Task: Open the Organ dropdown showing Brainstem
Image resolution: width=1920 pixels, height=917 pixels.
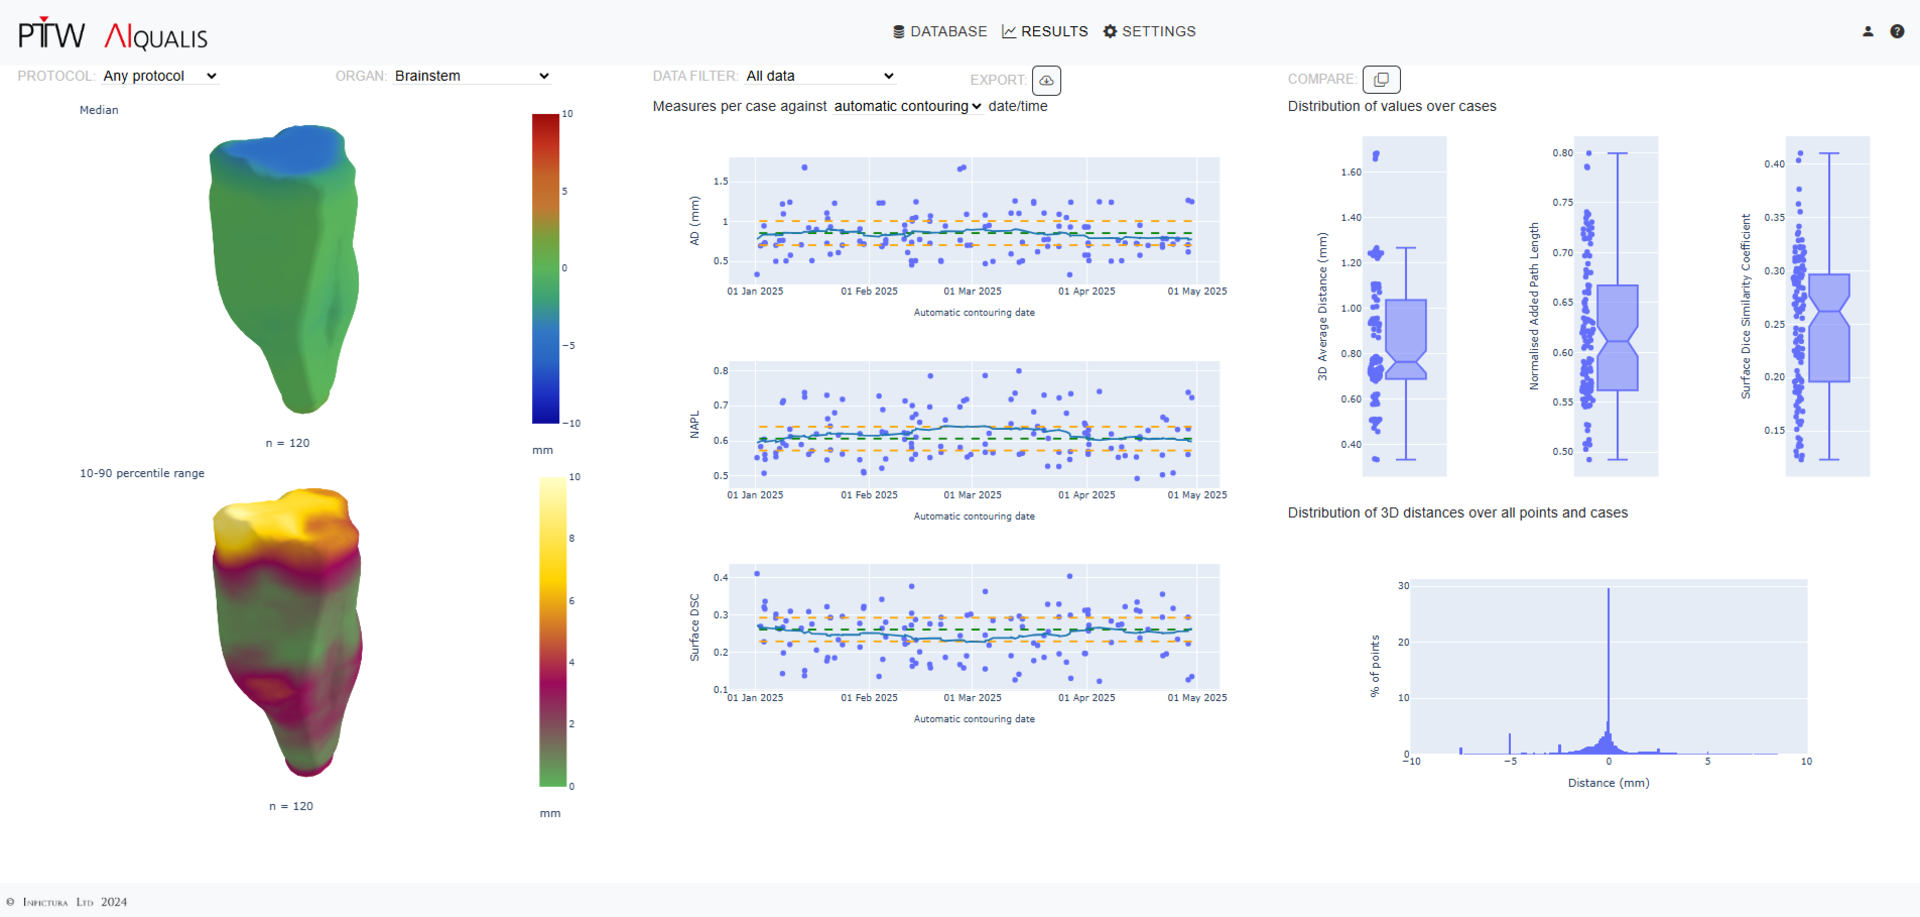Action: (x=471, y=76)
